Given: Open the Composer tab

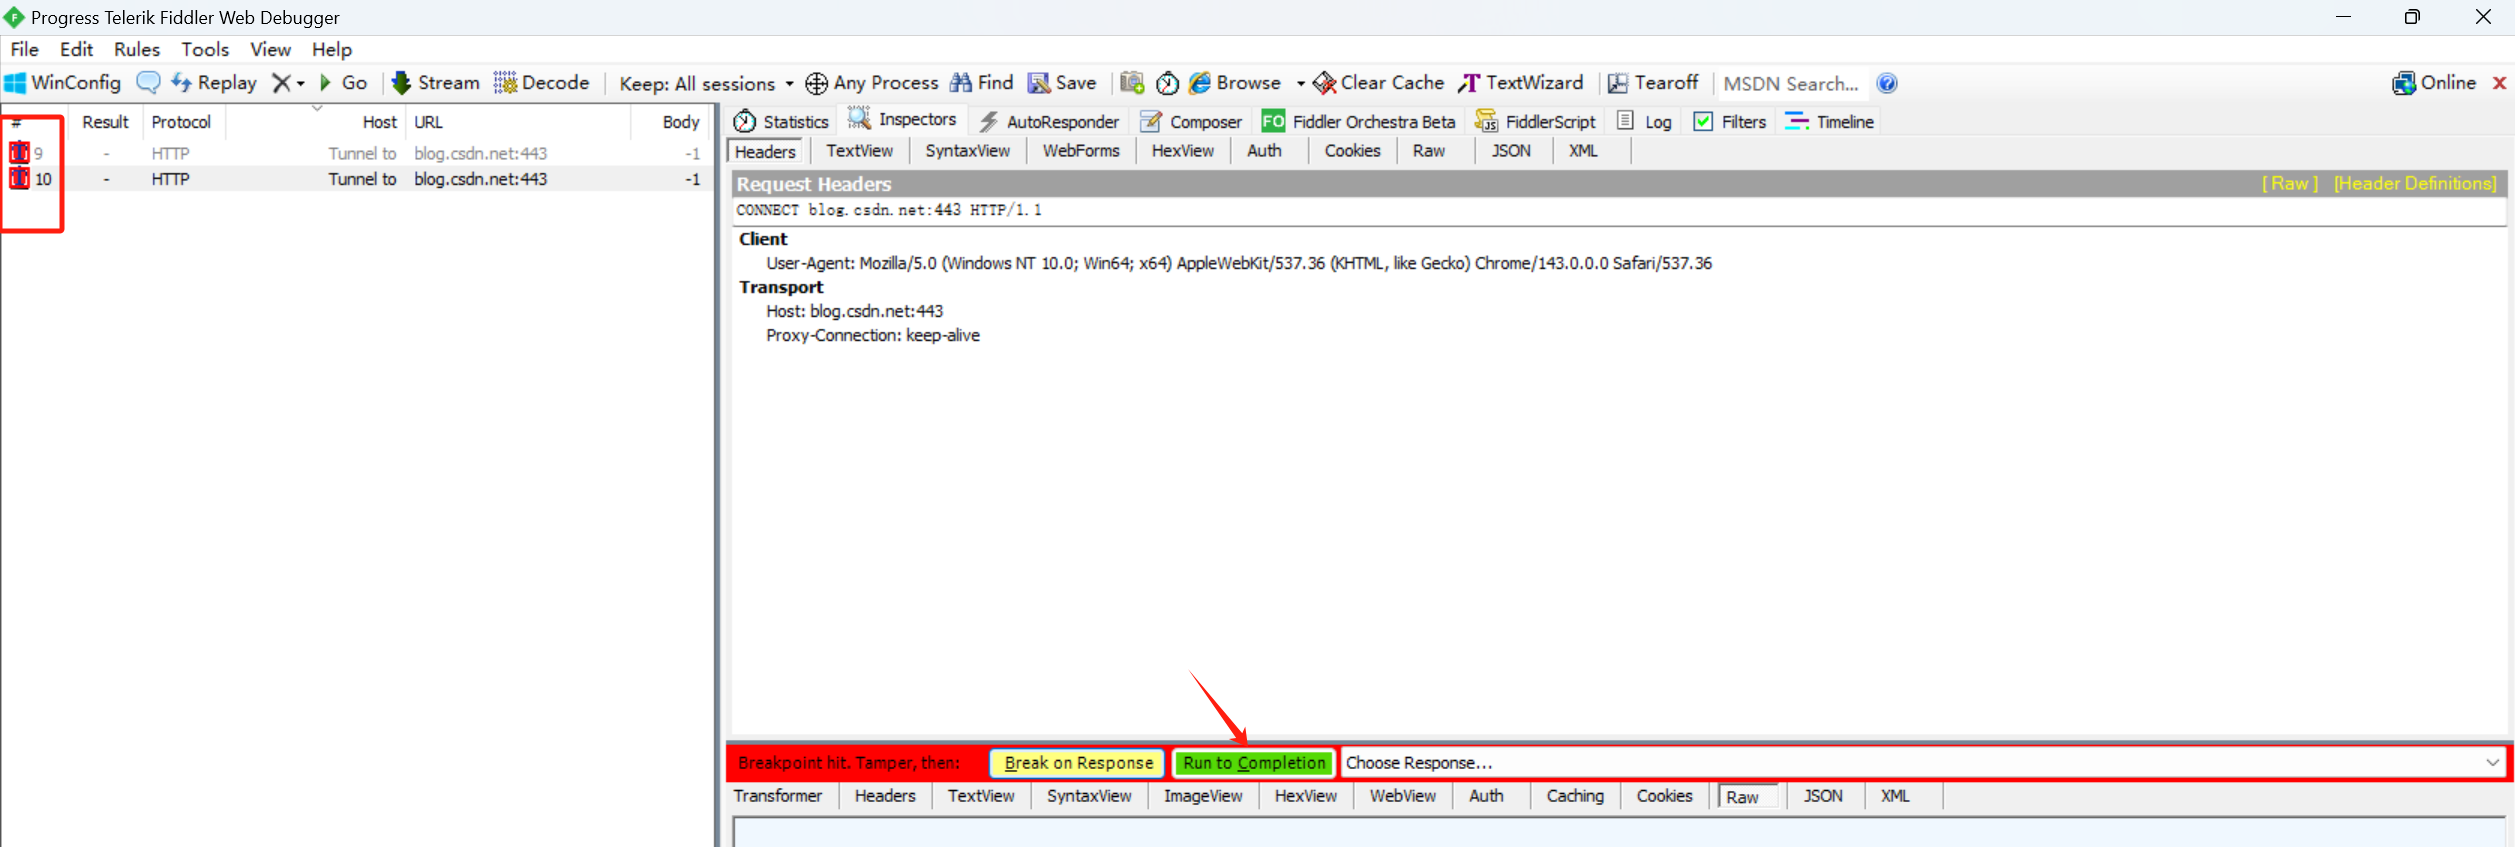Looking at the screenshot, I should (x=1191, y=122).
